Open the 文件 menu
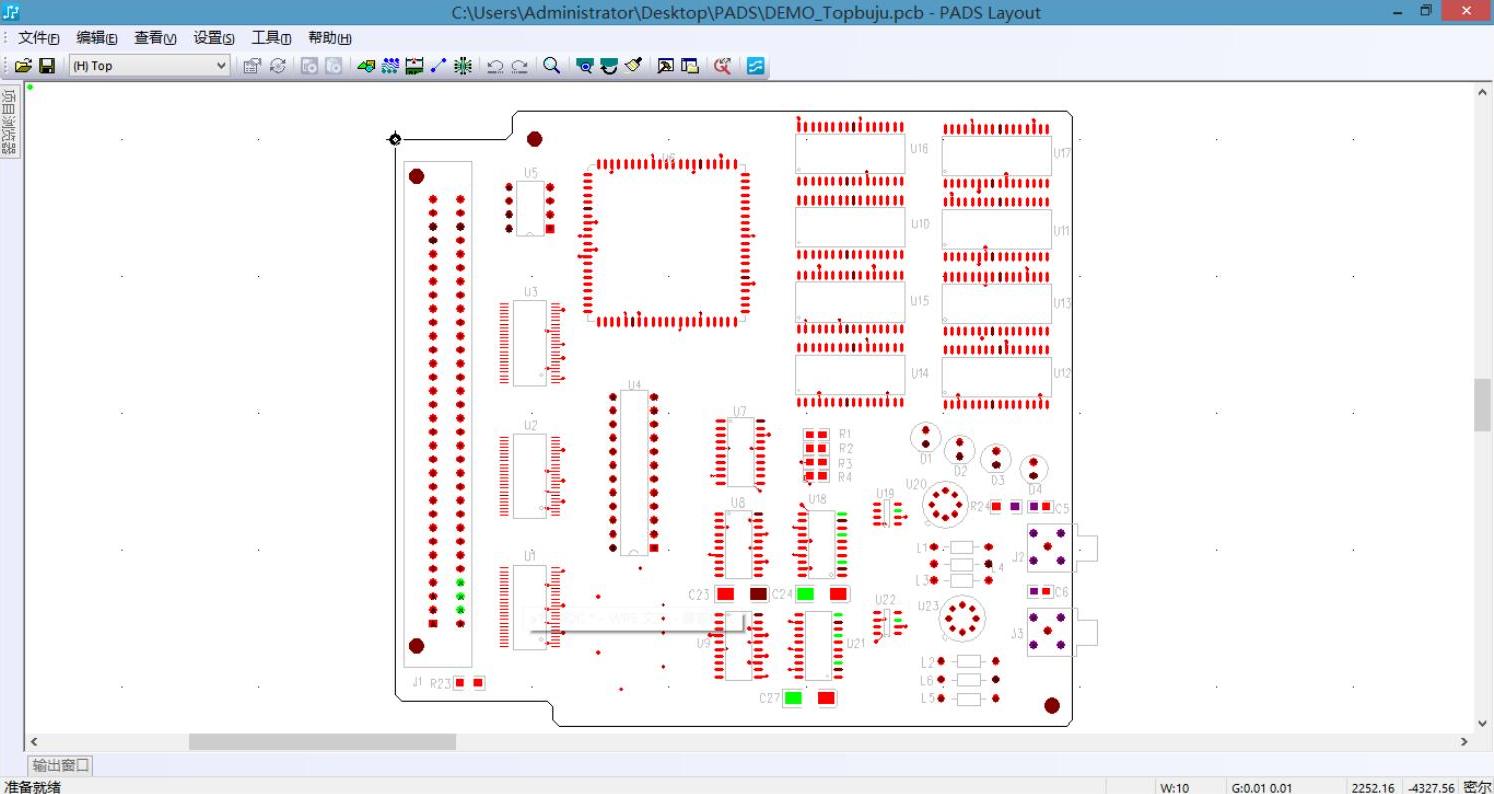 (38, 38)
